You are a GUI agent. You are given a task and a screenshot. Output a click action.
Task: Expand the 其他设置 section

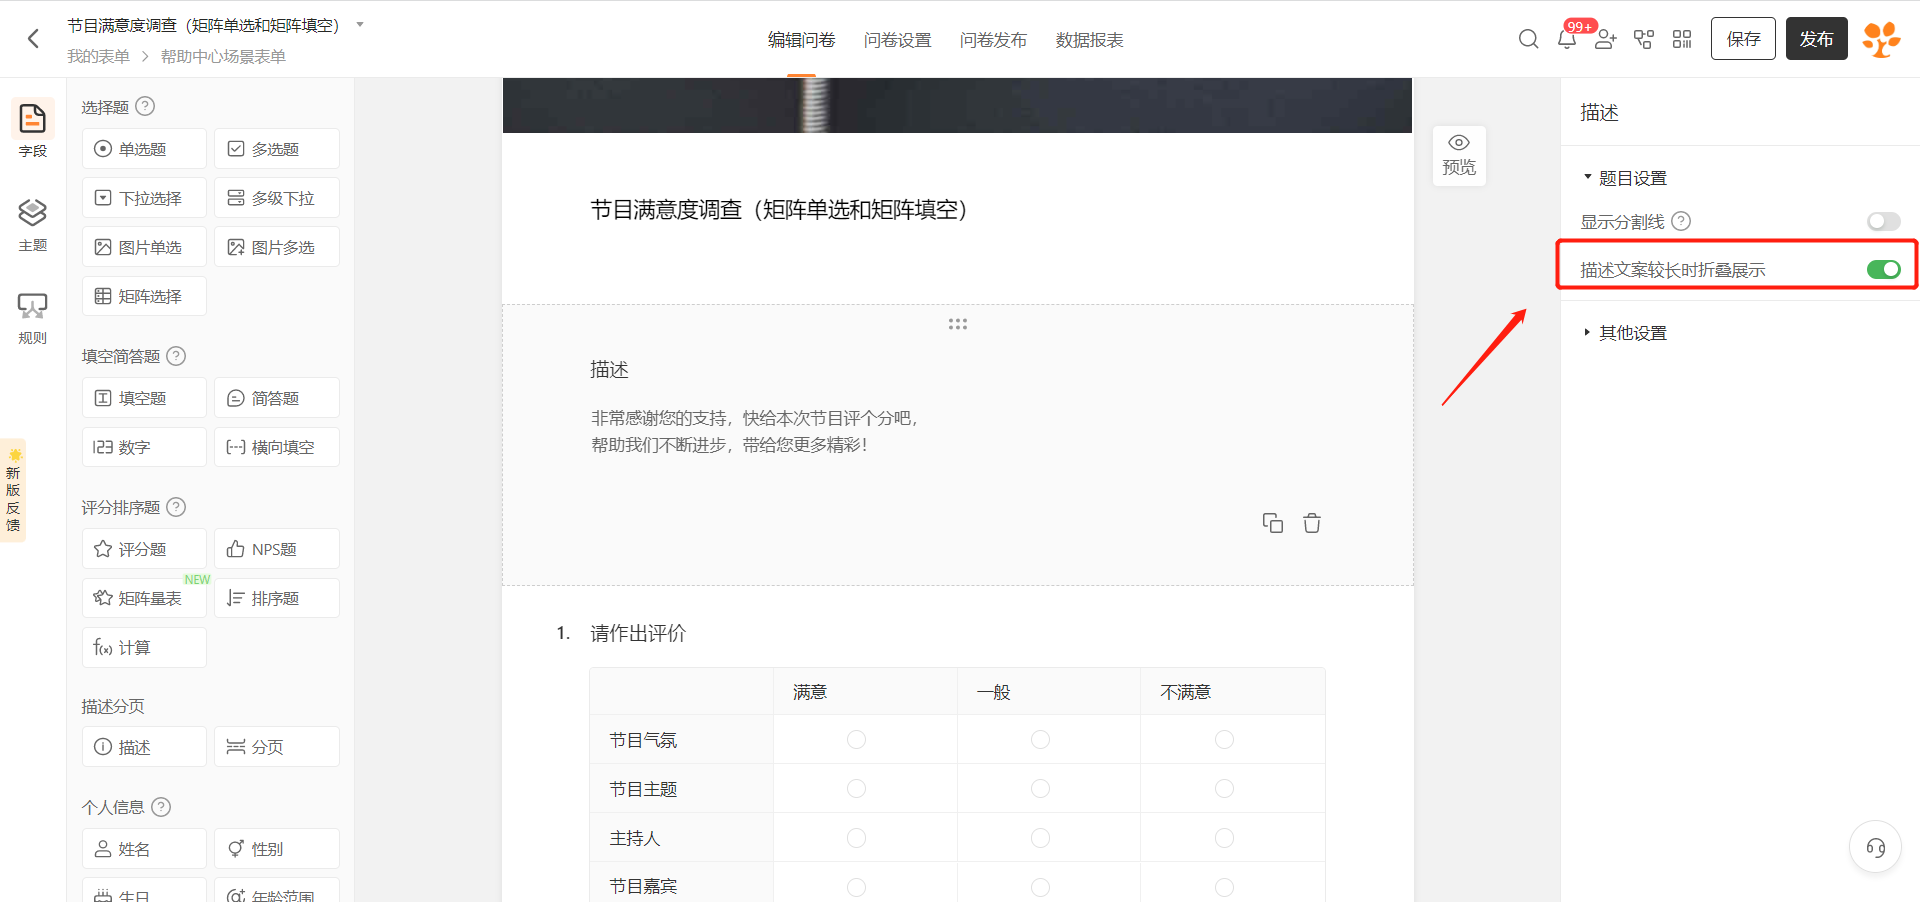(1587, 333)
